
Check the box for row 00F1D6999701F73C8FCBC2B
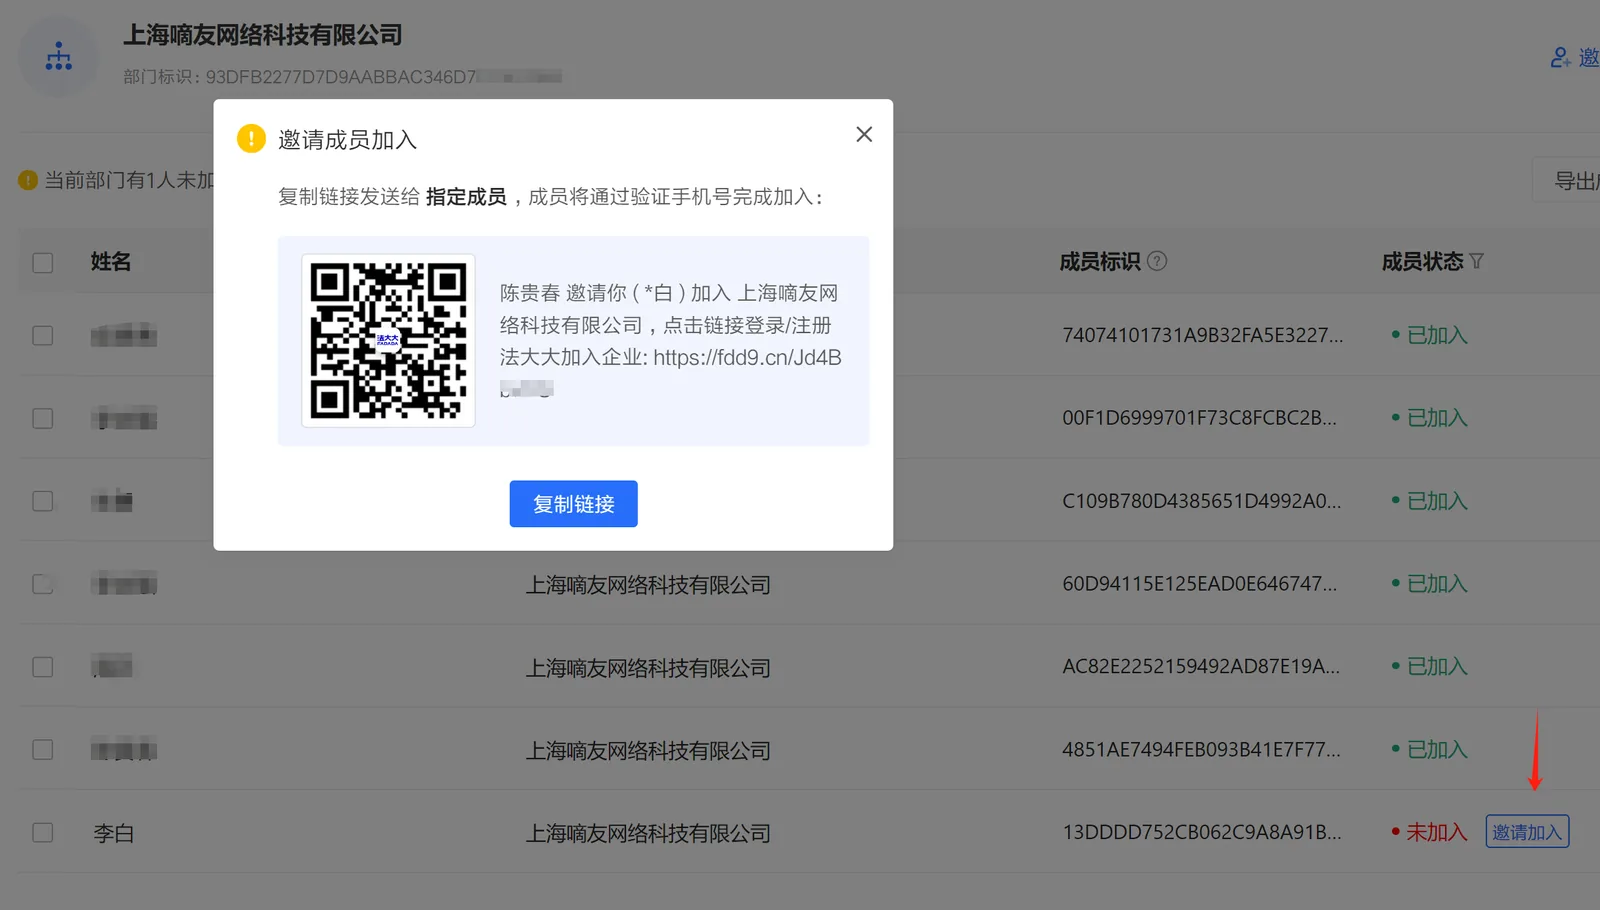point(43,418)
